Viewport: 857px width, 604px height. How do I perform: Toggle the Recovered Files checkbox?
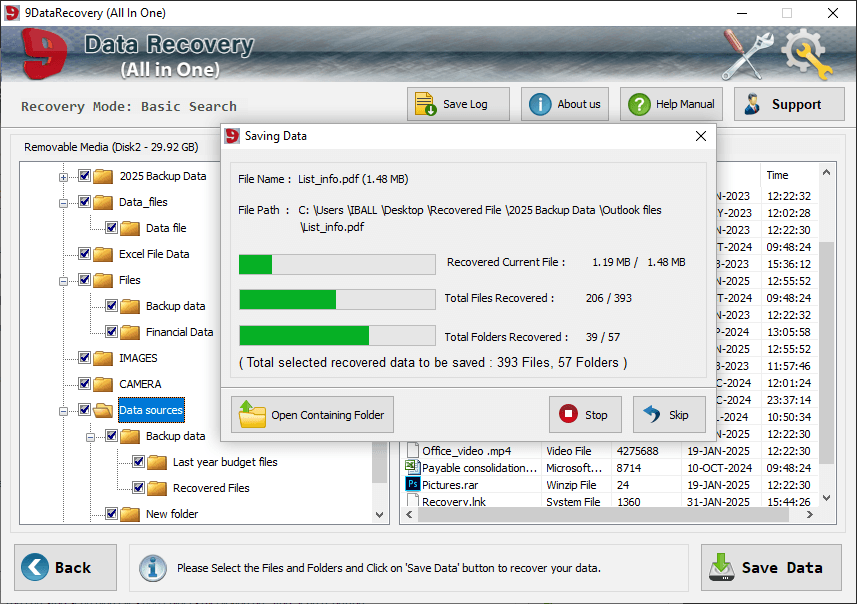click(138, 487)
